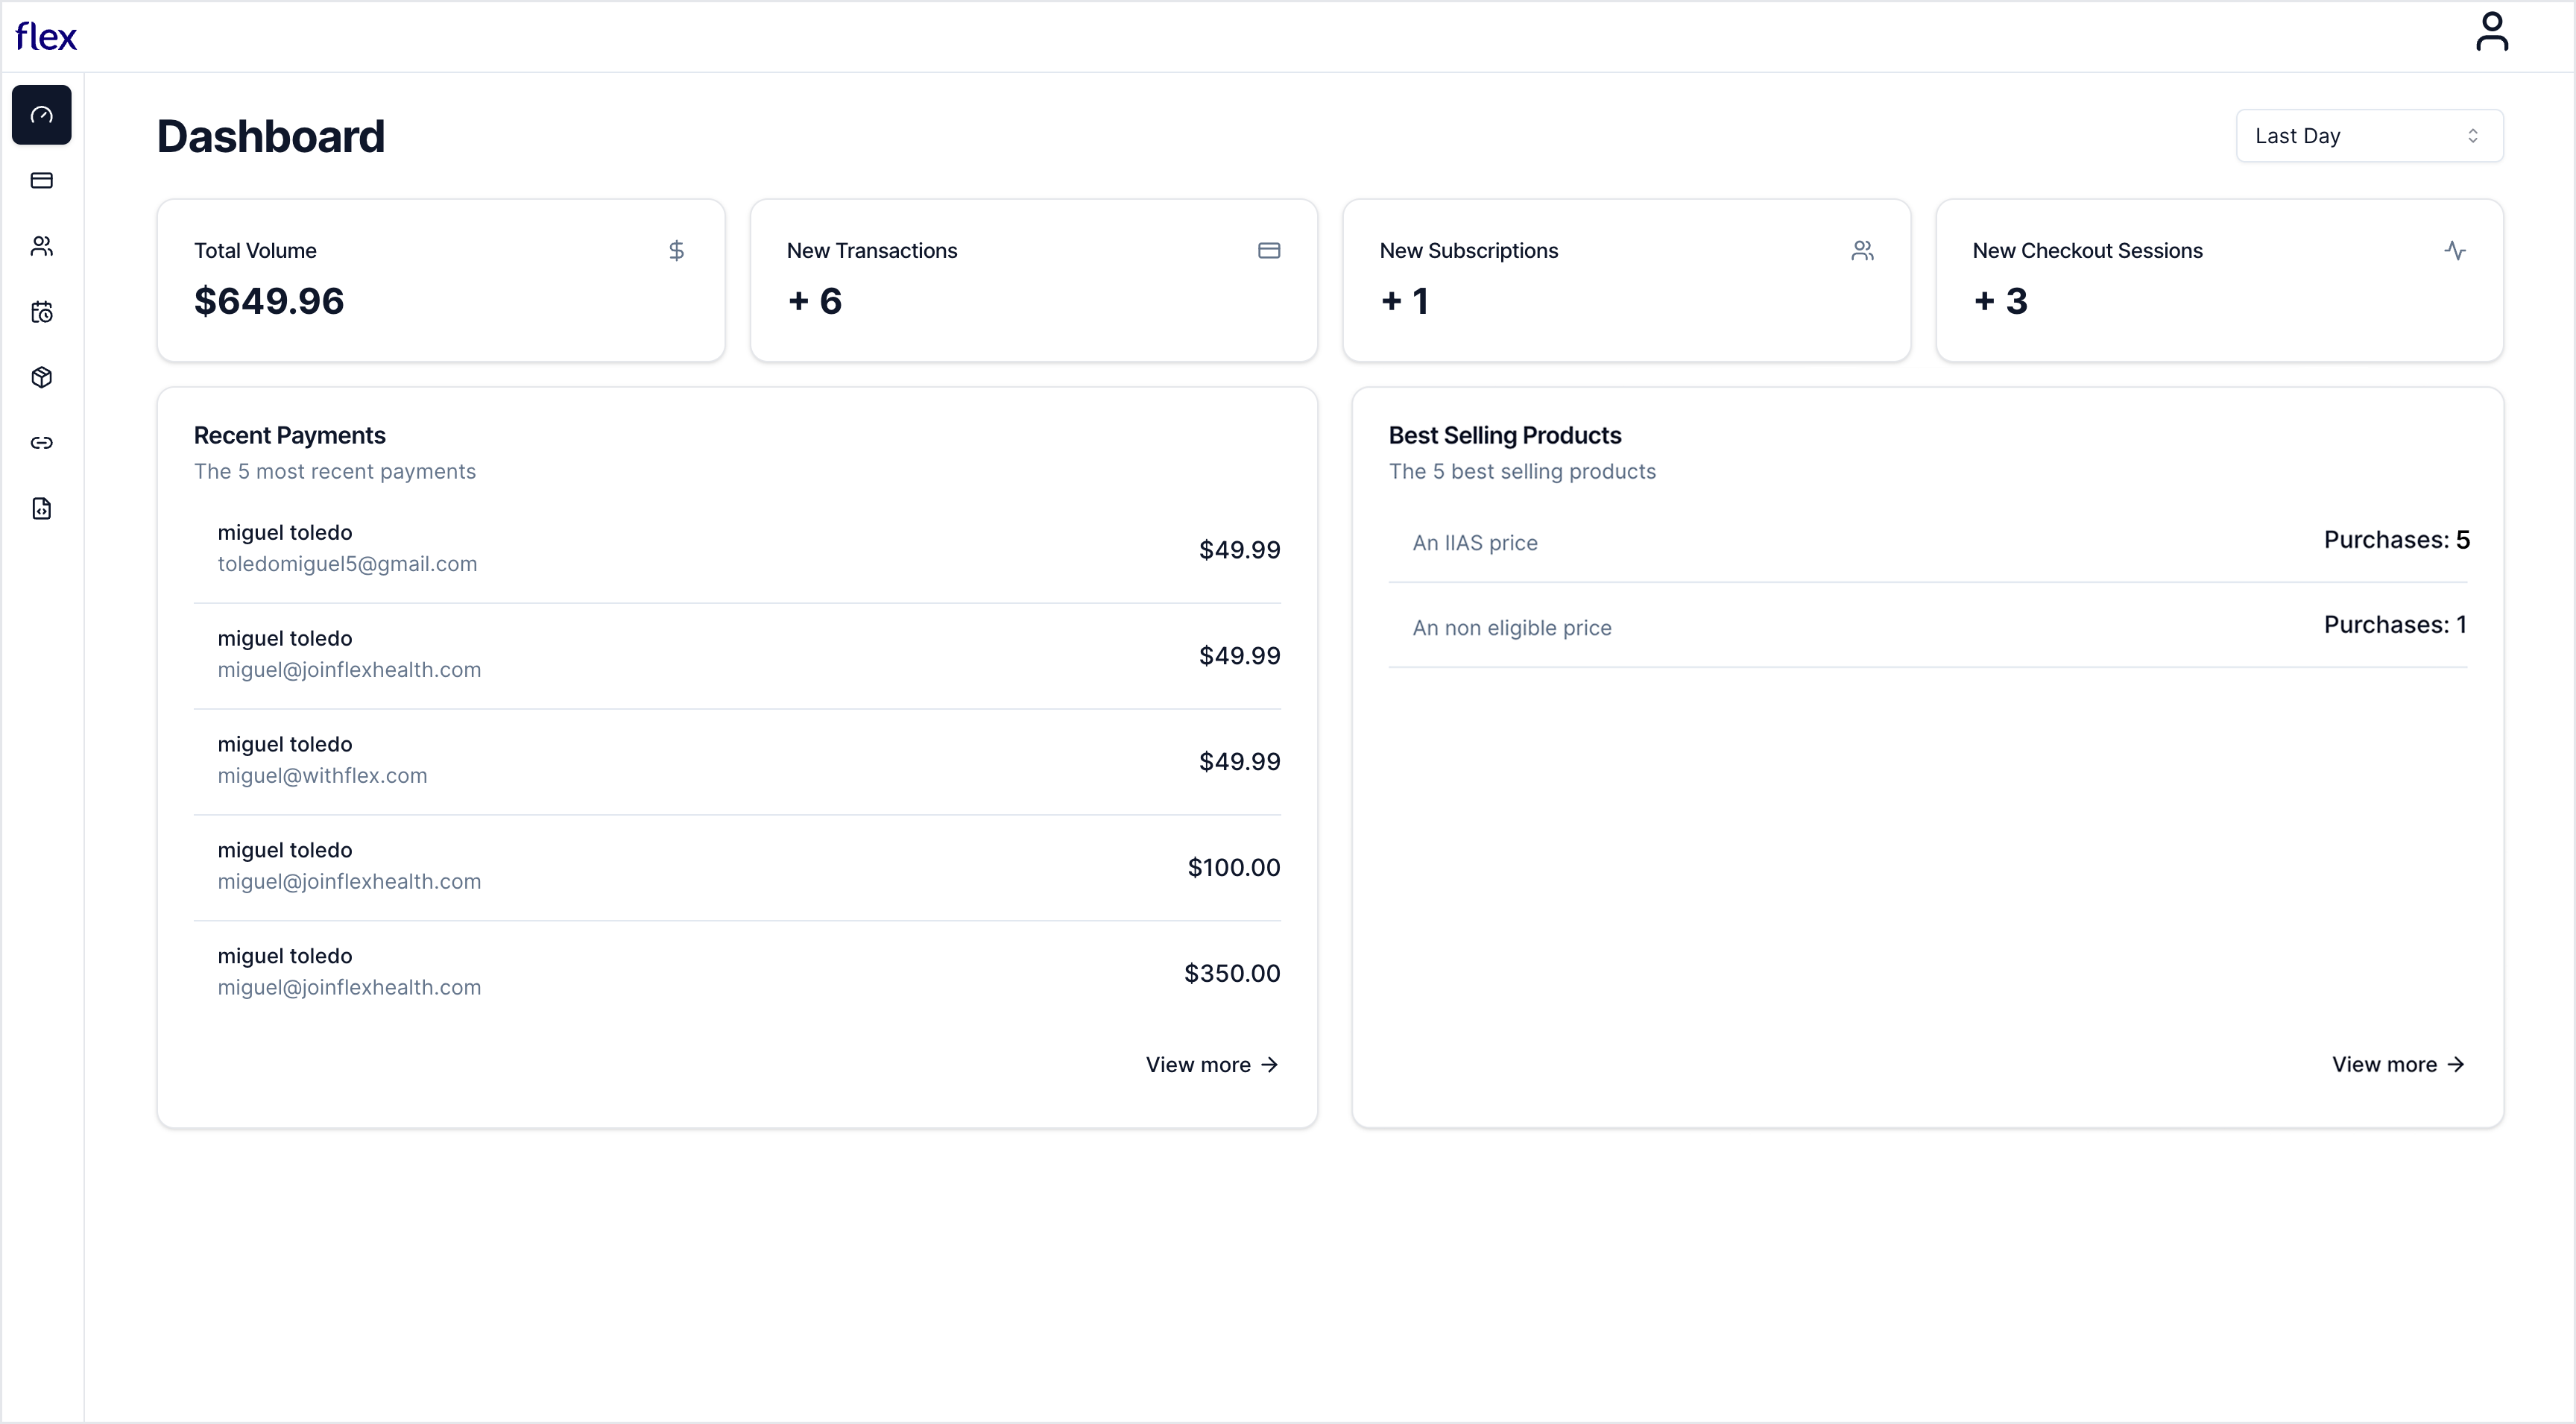Click the New Checkout Sessions label
This screenshot has width=2576, height=1424.
2087,251
